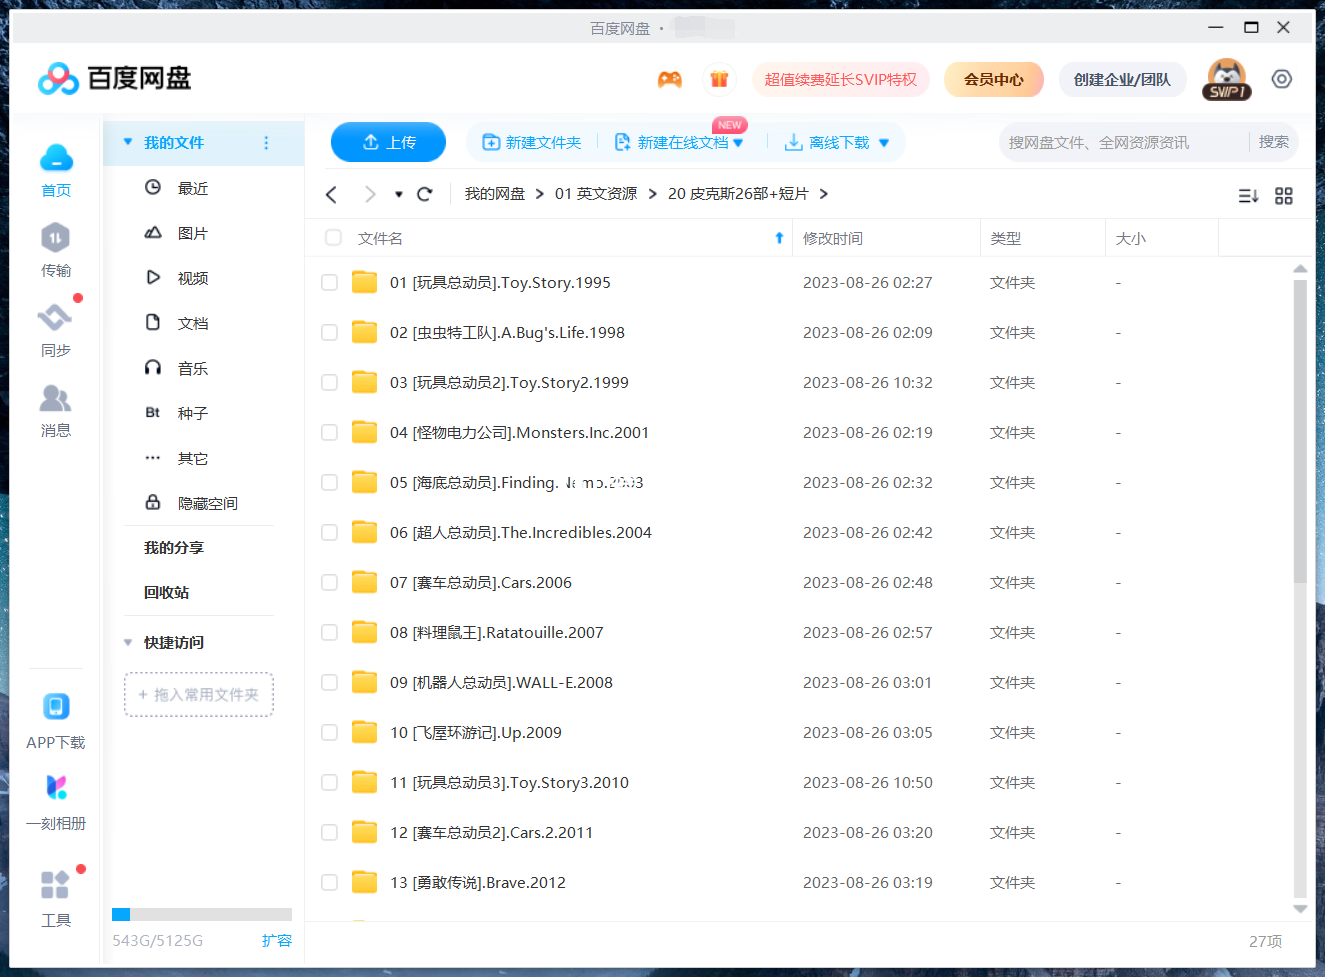
Task: Expand the 离线下载 dropdown
Action: pyautogui.click(x=884, y=142)
